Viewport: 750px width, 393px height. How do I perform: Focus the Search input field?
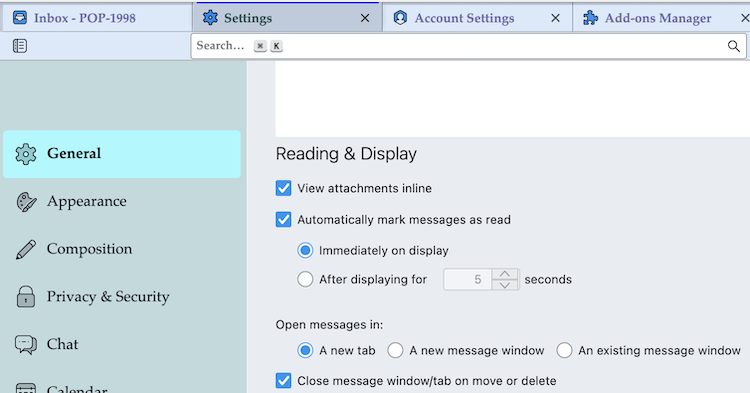[468, 46]
